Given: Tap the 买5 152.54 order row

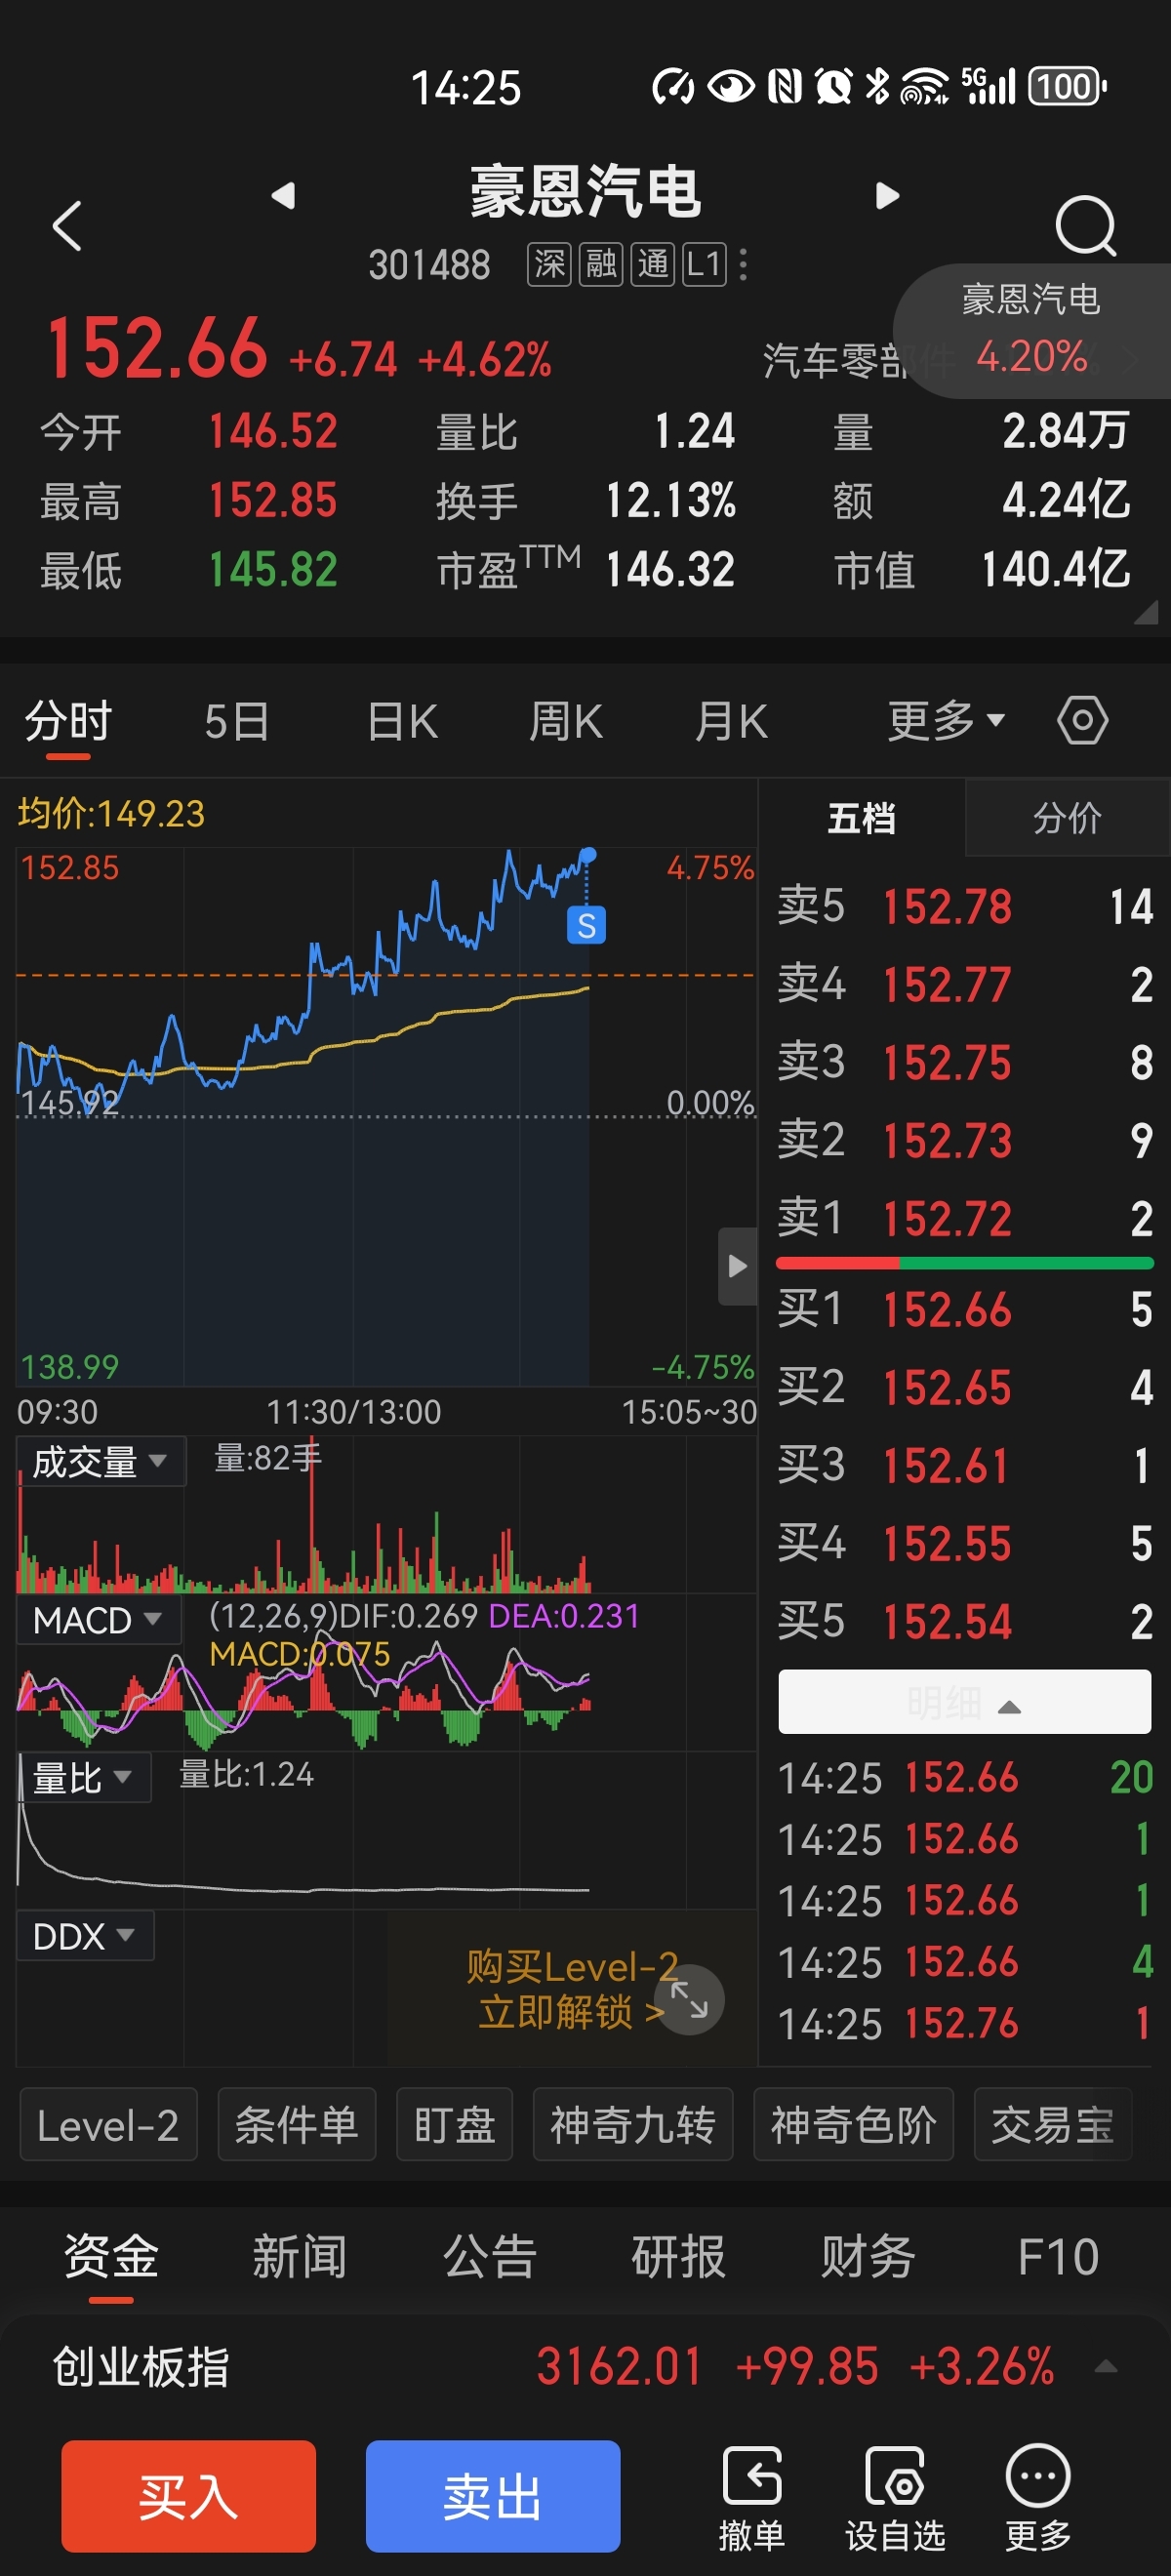Looking at the screenshot, I should point(965,1622).
